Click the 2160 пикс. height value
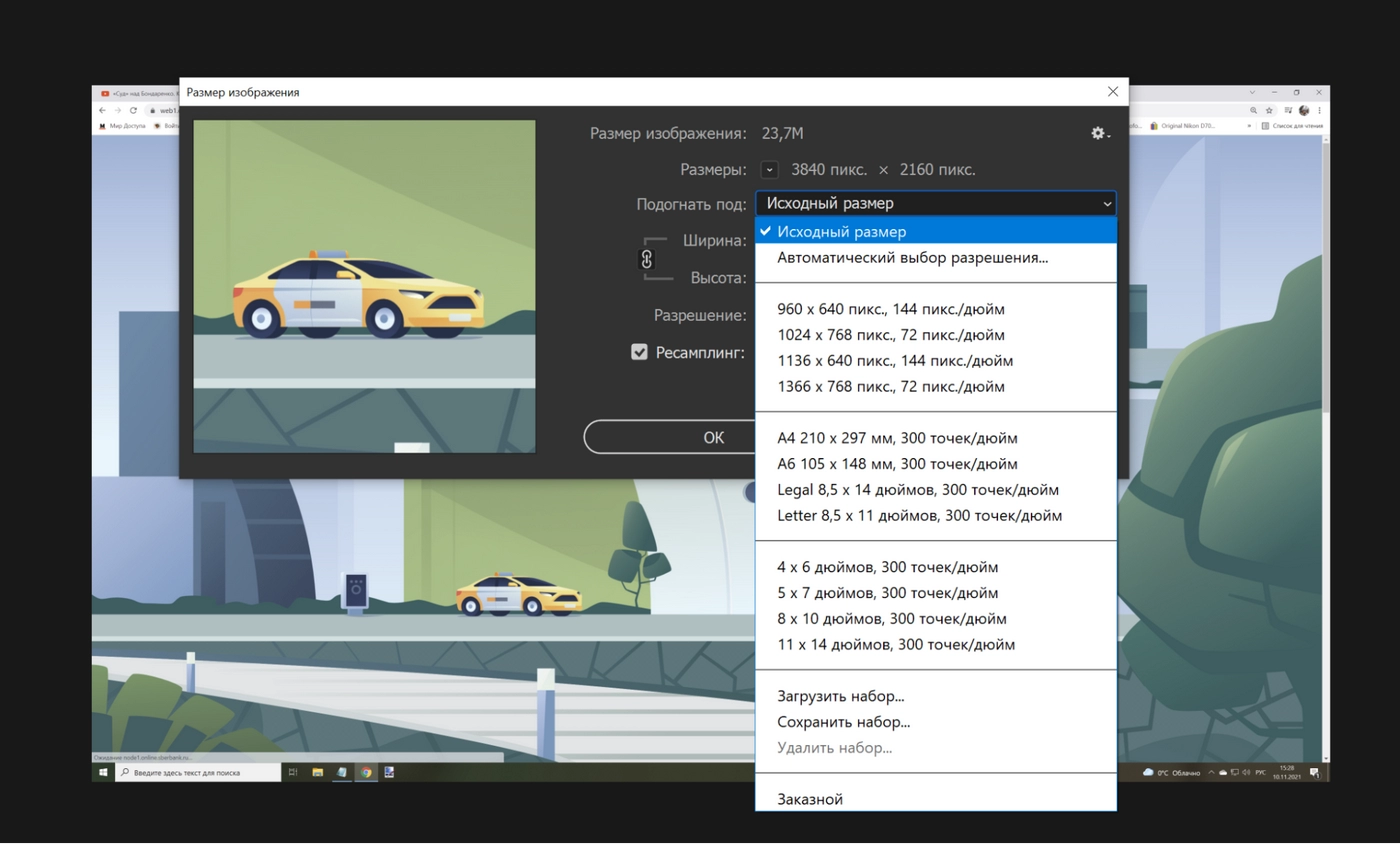This screenshot has width=1400, height=844. [937, 170]
